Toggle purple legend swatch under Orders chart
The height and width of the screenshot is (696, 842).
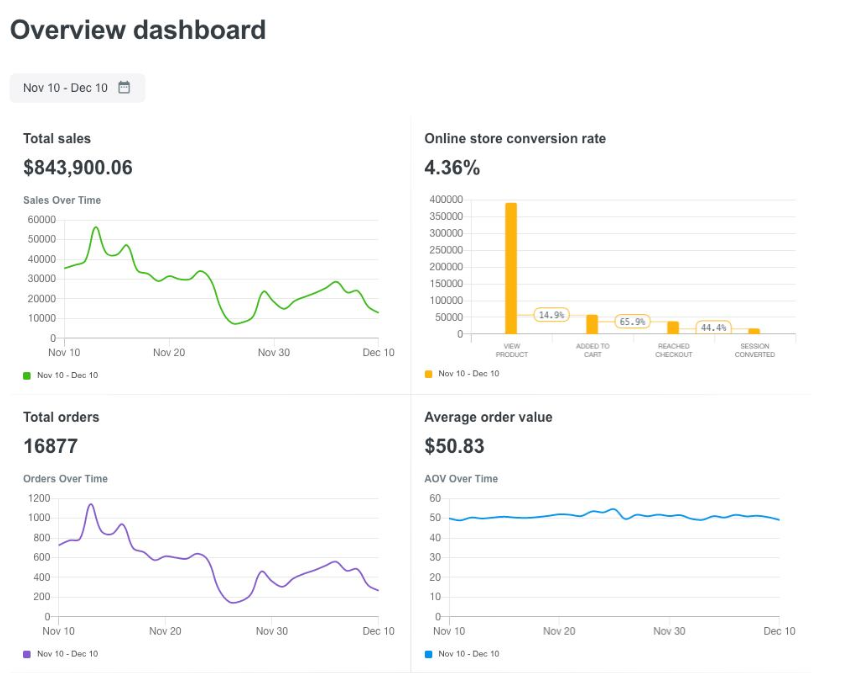27,654
